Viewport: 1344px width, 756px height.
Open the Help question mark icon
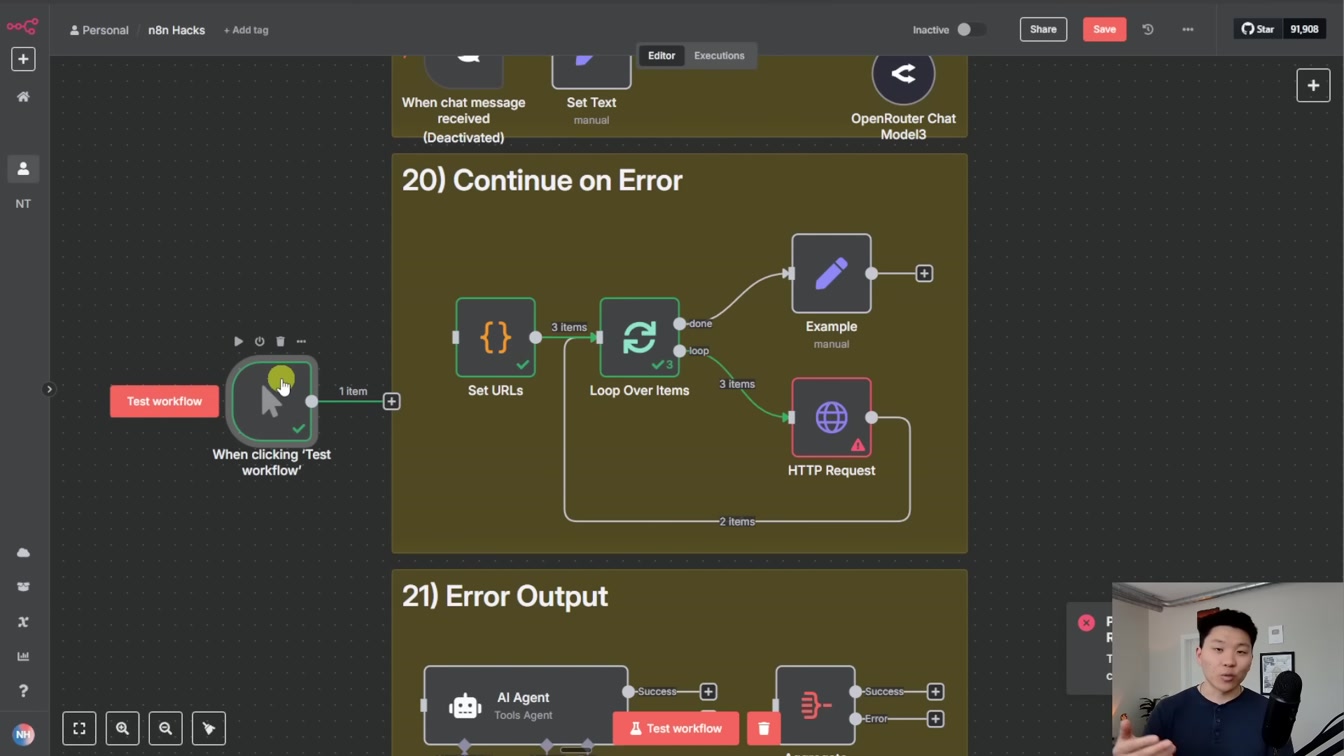[x=23, y=691]
